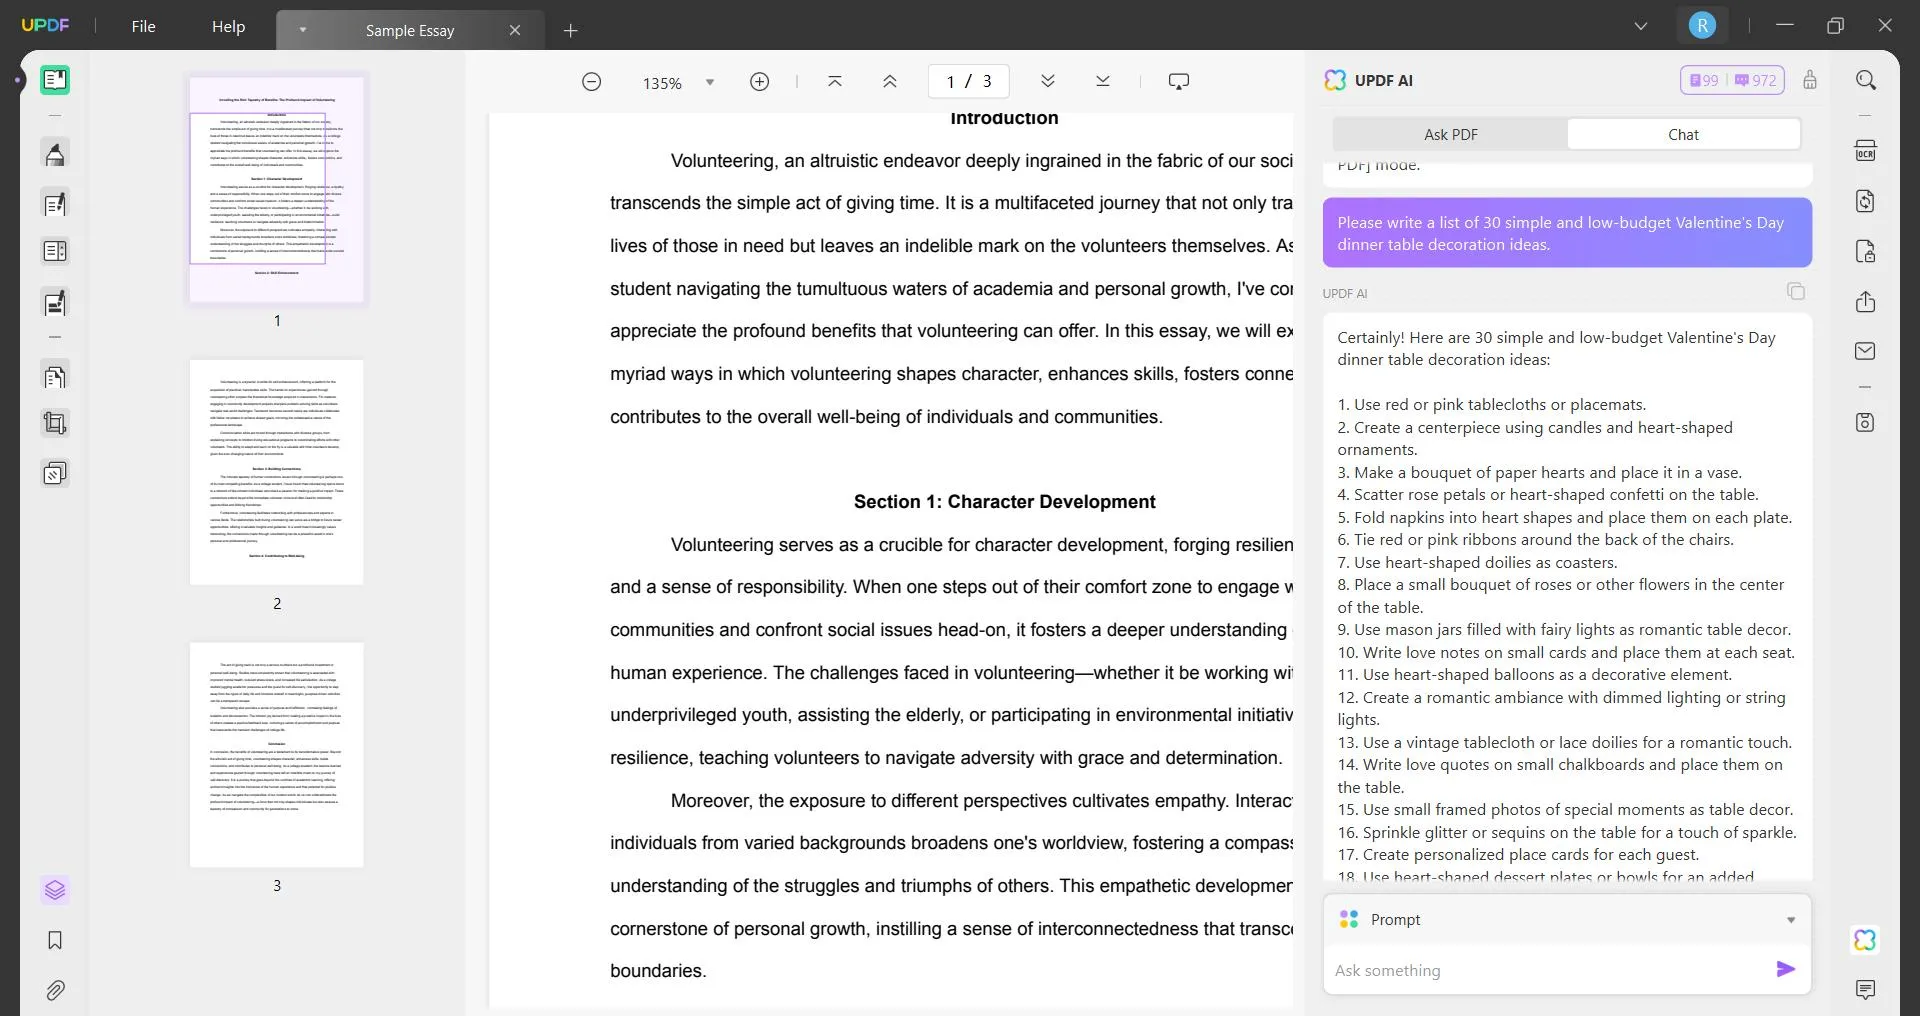Open the OCR tool in right sidebar

tap(1865, 151)
